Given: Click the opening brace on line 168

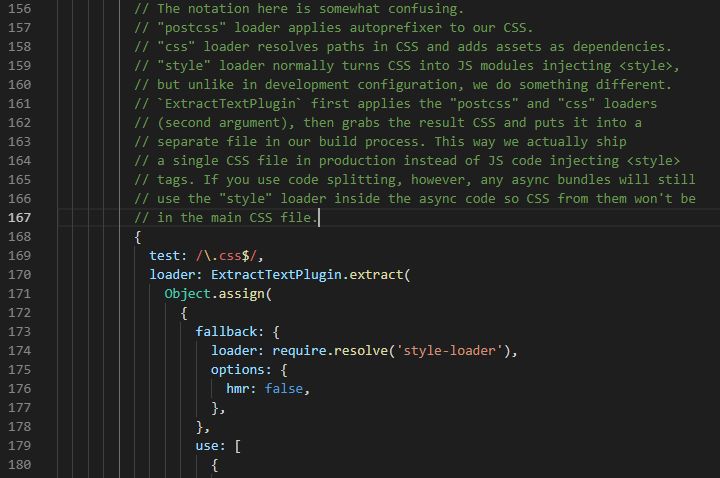Looking at the screenshot, I should click(137, 237).
